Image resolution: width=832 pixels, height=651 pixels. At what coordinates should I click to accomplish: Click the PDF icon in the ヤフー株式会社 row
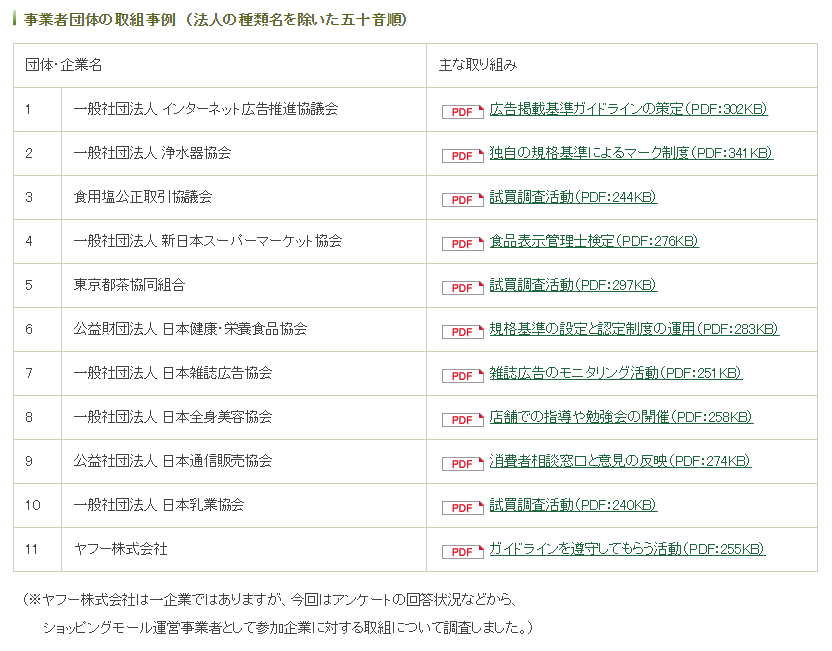(462, 551)
